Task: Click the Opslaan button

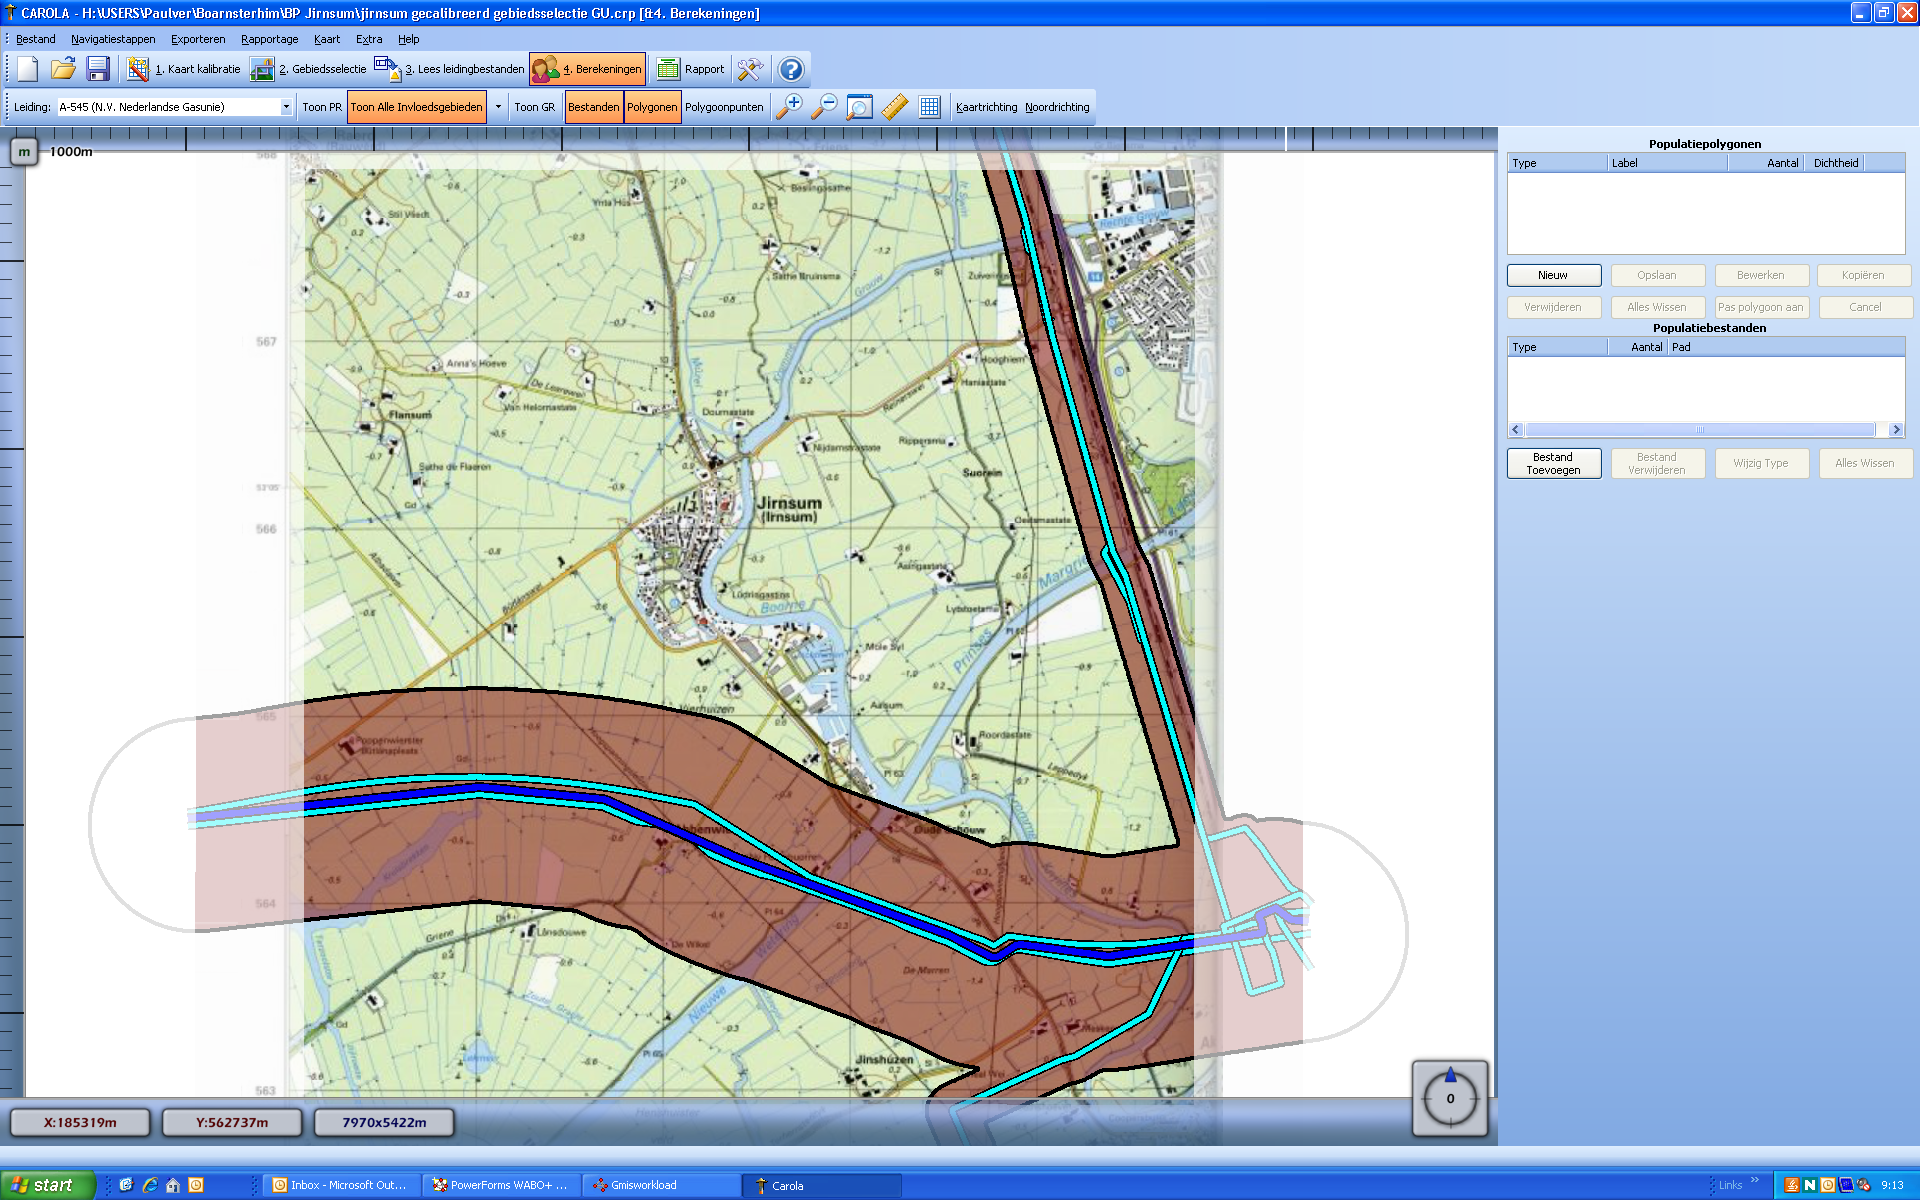Action: (1657, 275)
